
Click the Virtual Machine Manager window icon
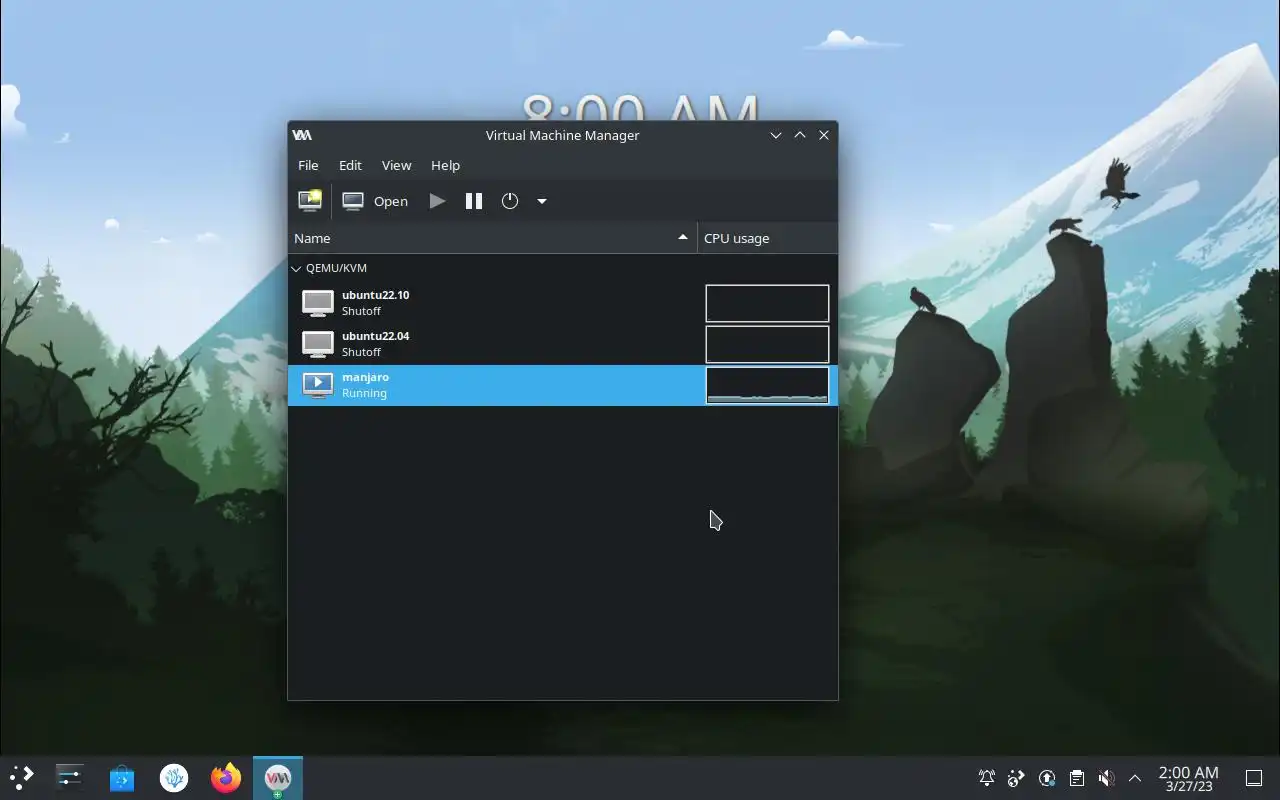(302, 135)
